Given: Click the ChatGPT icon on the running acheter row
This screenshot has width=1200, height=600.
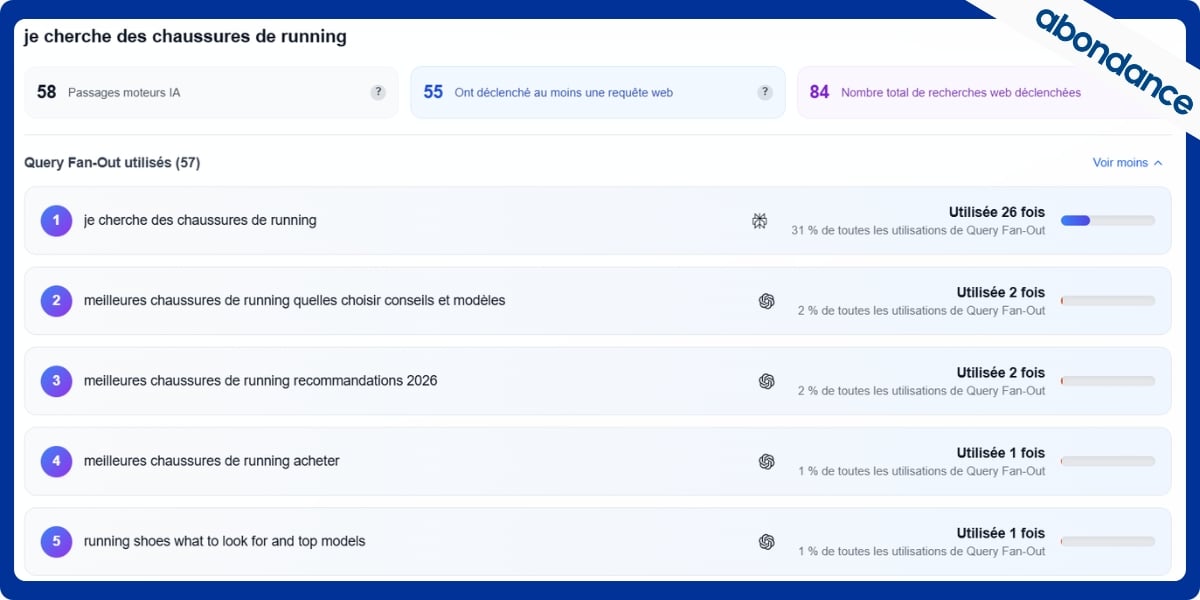Looking at the screenshot, I should click(x=767, y=461).
